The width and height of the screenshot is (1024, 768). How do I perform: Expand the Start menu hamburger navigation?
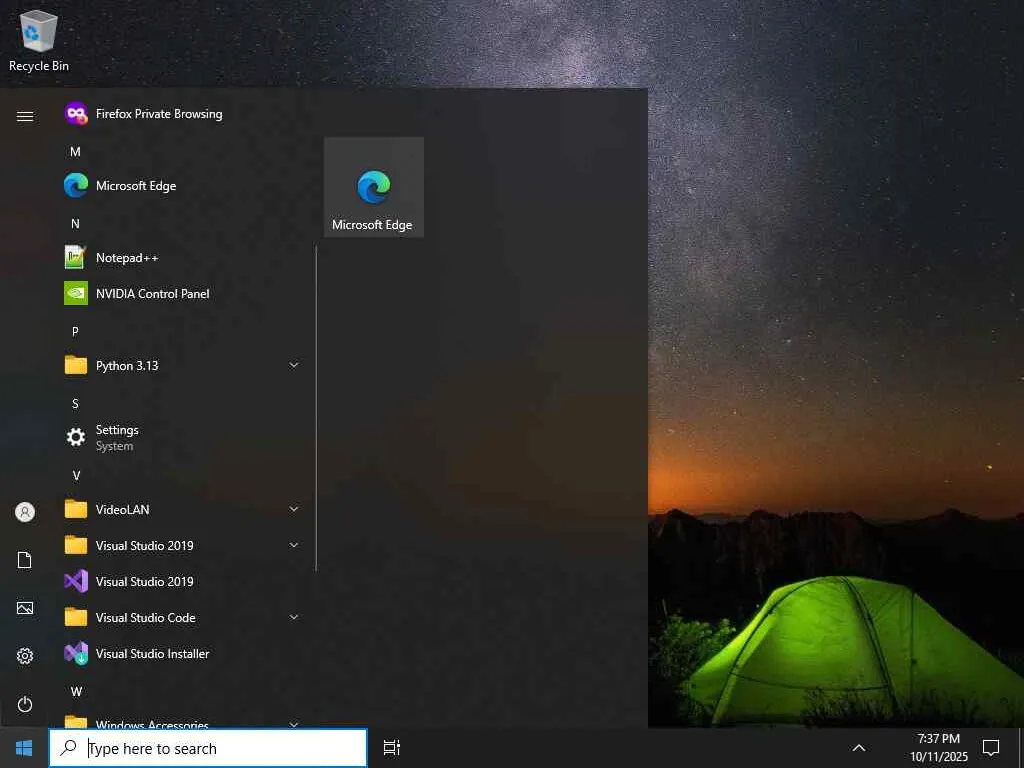coord(25,116)
